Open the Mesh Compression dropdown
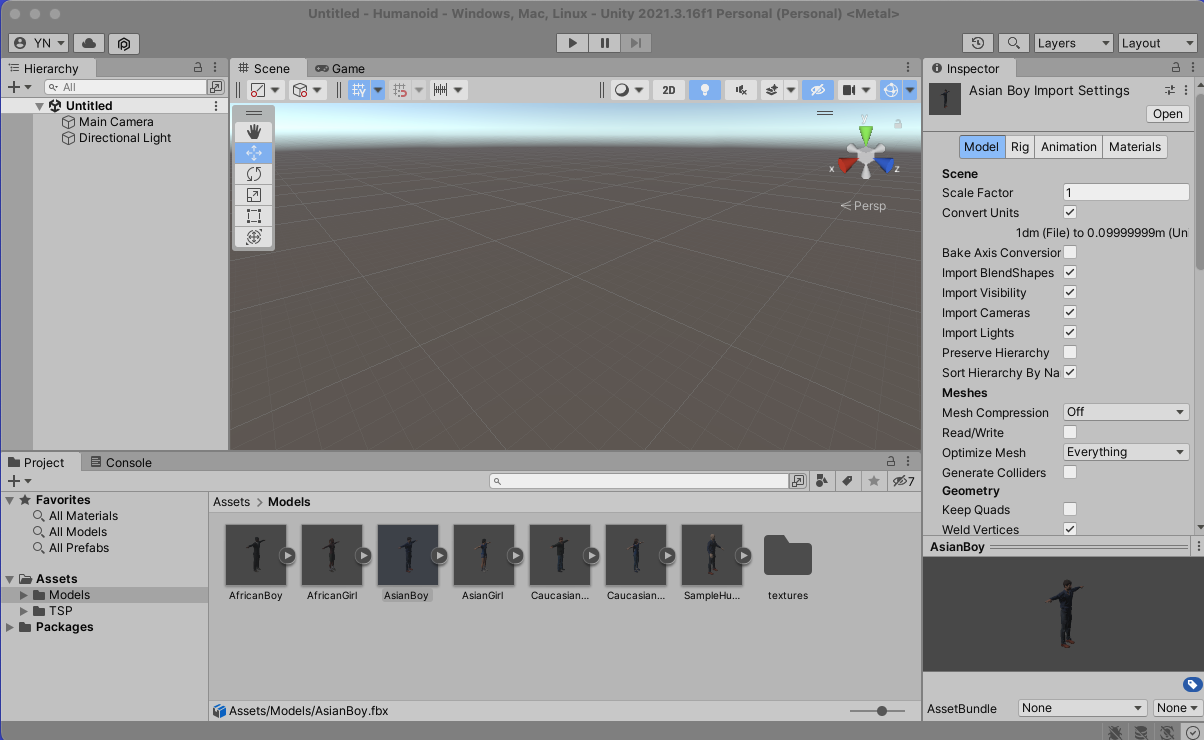 (1125, 412)
